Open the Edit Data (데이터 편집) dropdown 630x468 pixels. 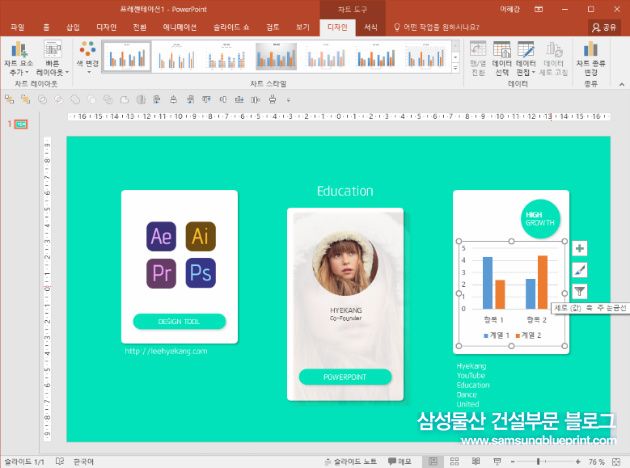(526, 58)
